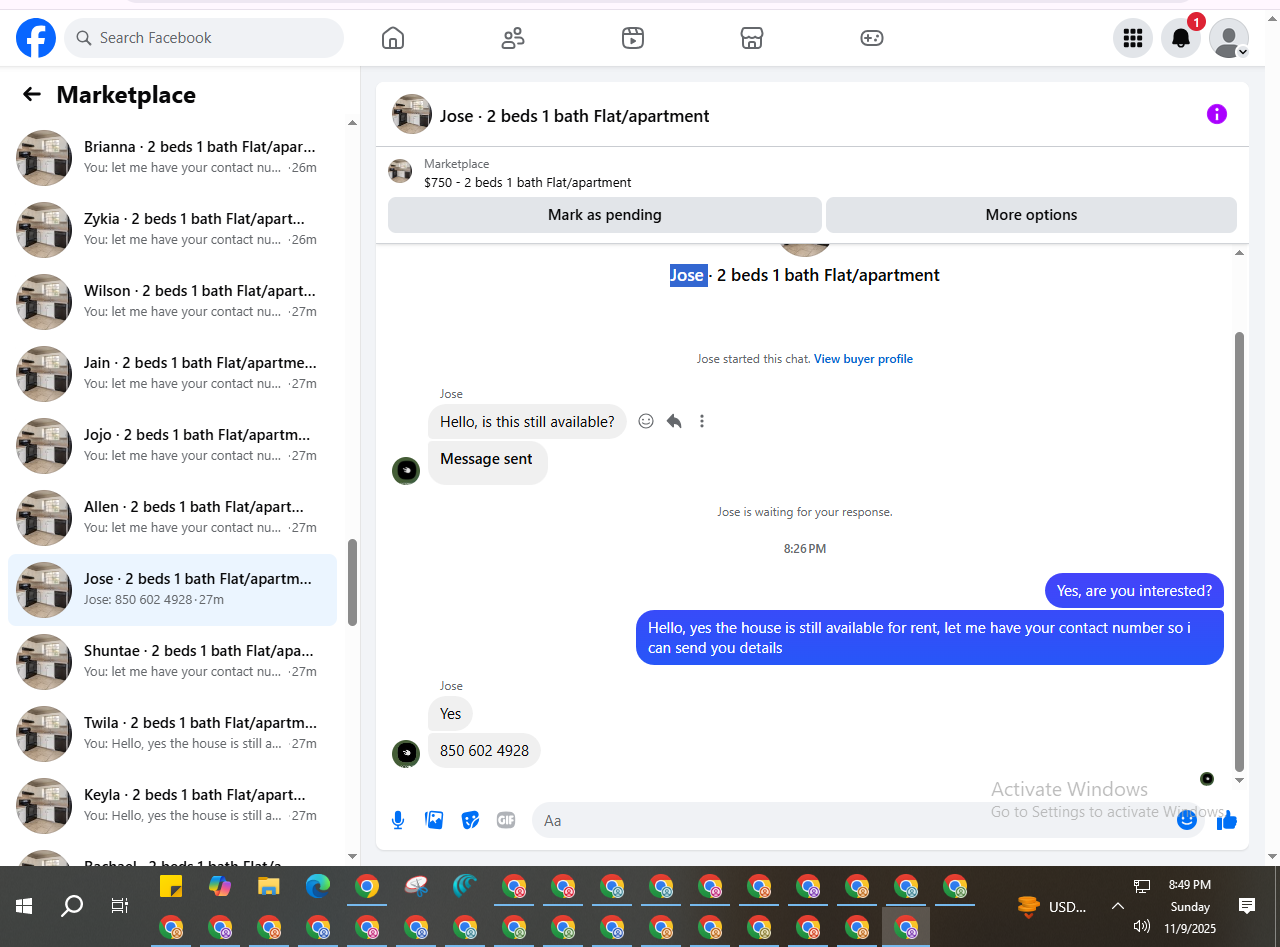Attach a photo to the message
Screen dimensions: 1280x947
pyautogui.click(x=434, y=820)
